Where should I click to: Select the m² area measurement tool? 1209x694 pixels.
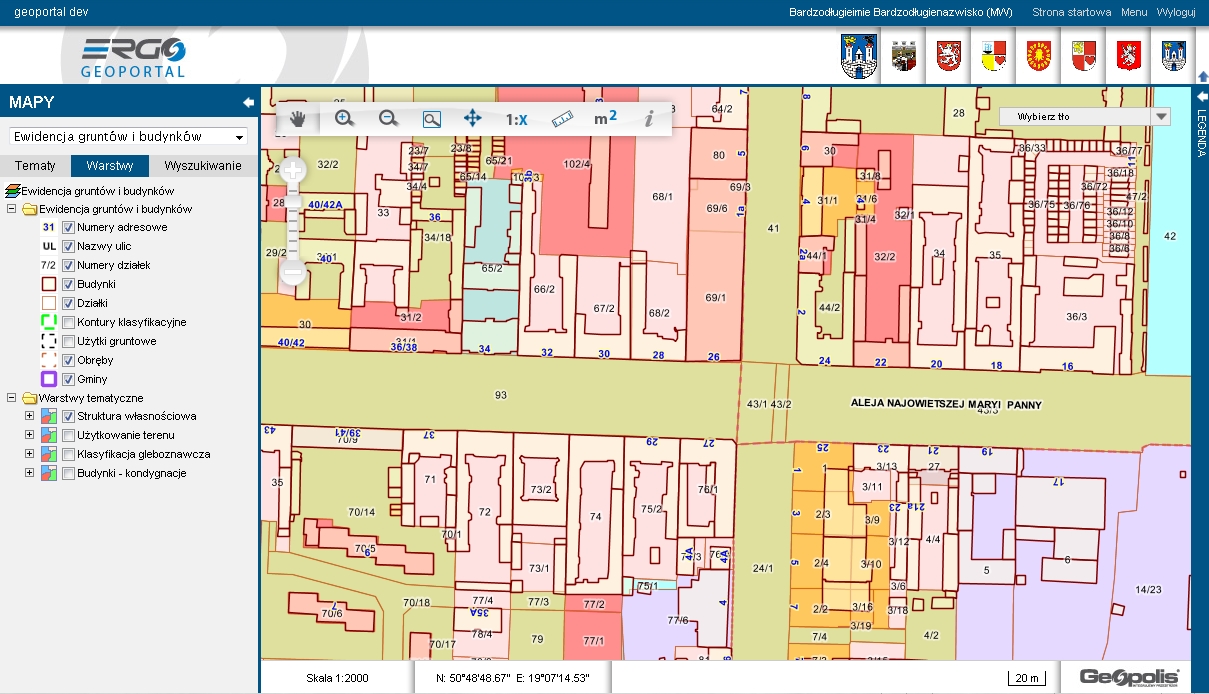coord(605,118)
